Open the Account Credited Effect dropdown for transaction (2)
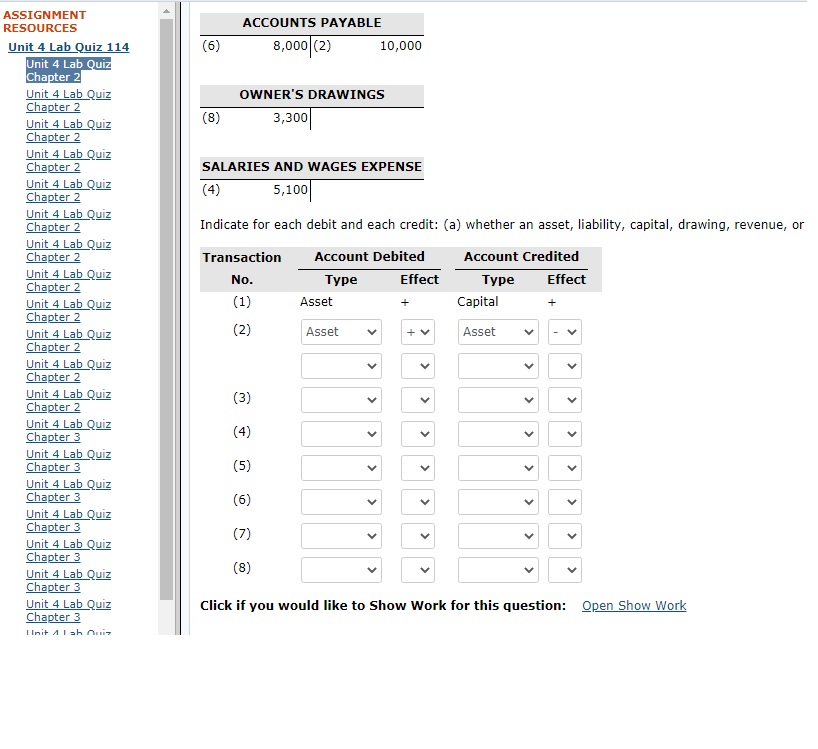 click(564, 331)
